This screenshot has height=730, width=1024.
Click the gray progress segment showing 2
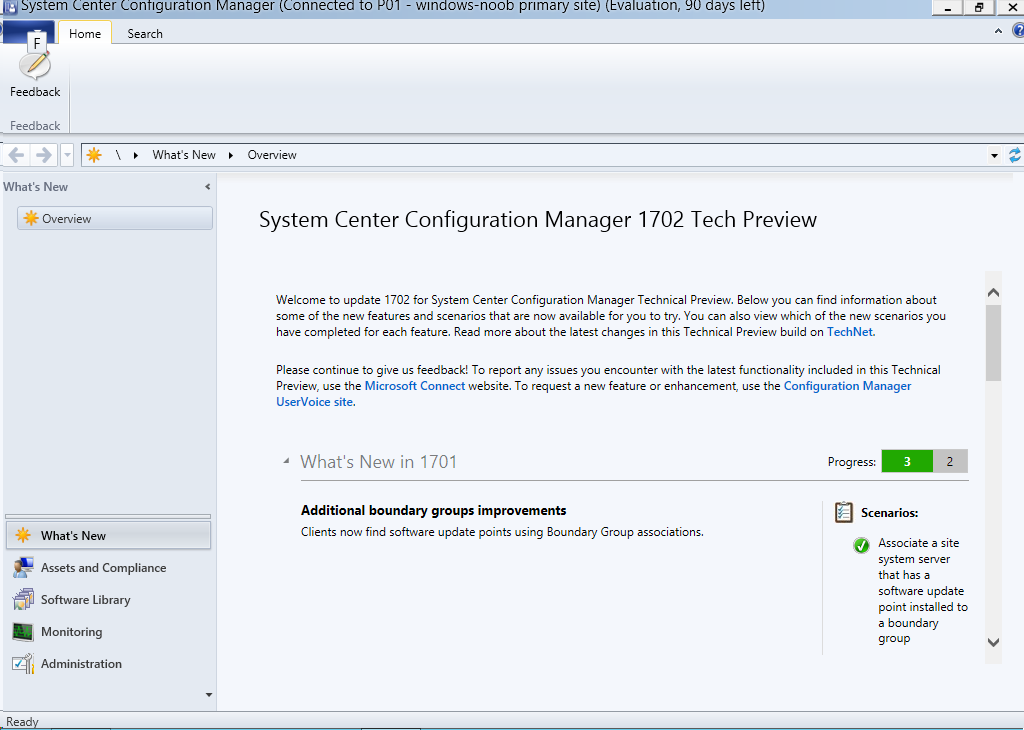click(x=950, y=462)
